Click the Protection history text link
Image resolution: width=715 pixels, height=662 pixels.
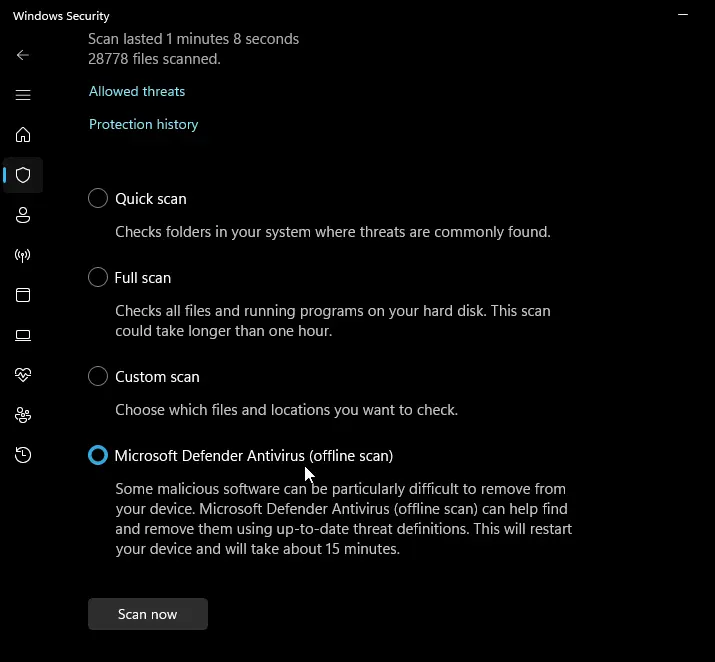coord(143,124)
